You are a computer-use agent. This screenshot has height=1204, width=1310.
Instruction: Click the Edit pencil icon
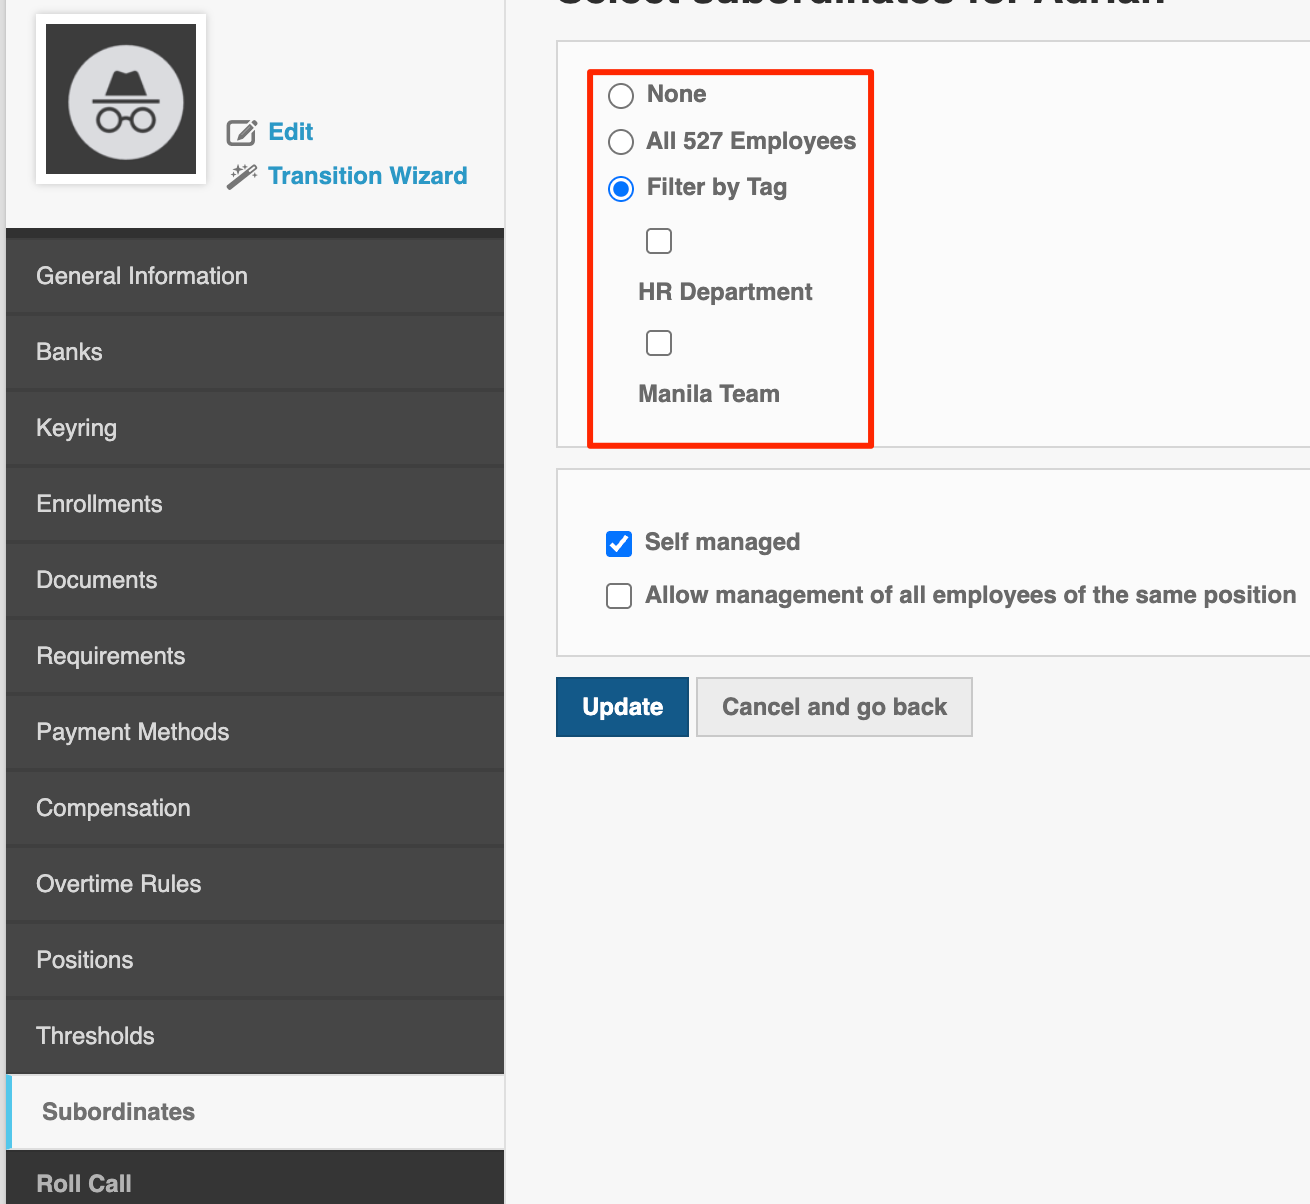click(x=241, y=132)
